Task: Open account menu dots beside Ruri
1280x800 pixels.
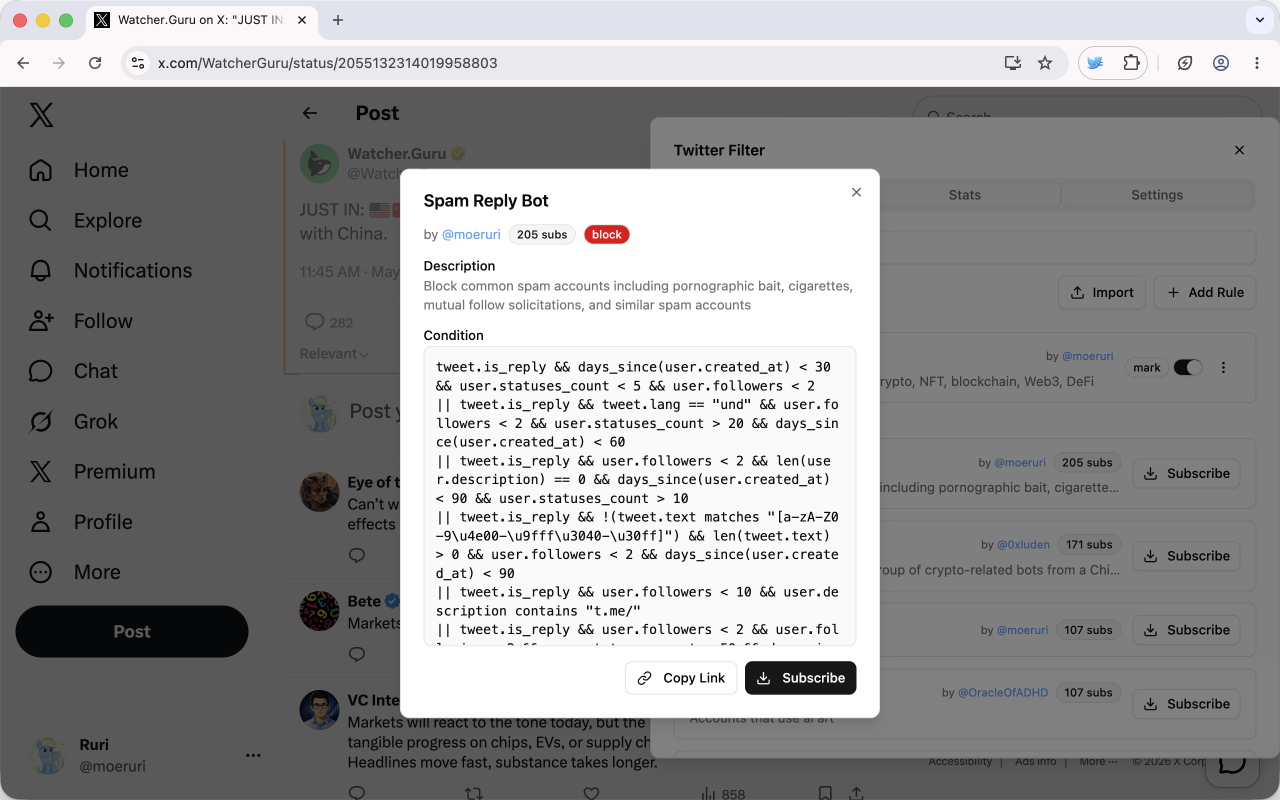Action: [x=253, y=755]
